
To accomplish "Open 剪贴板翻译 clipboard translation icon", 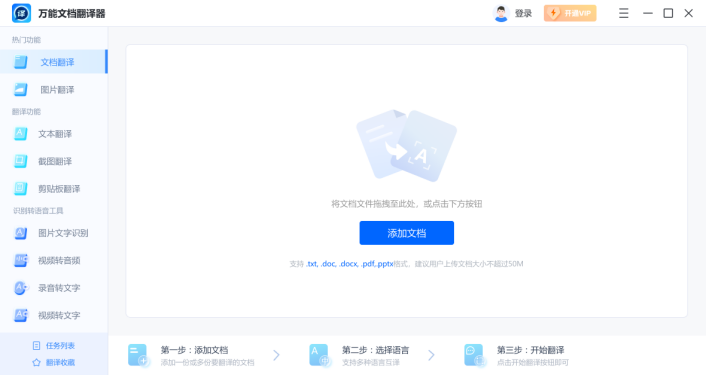I will [x=21, y=189].
